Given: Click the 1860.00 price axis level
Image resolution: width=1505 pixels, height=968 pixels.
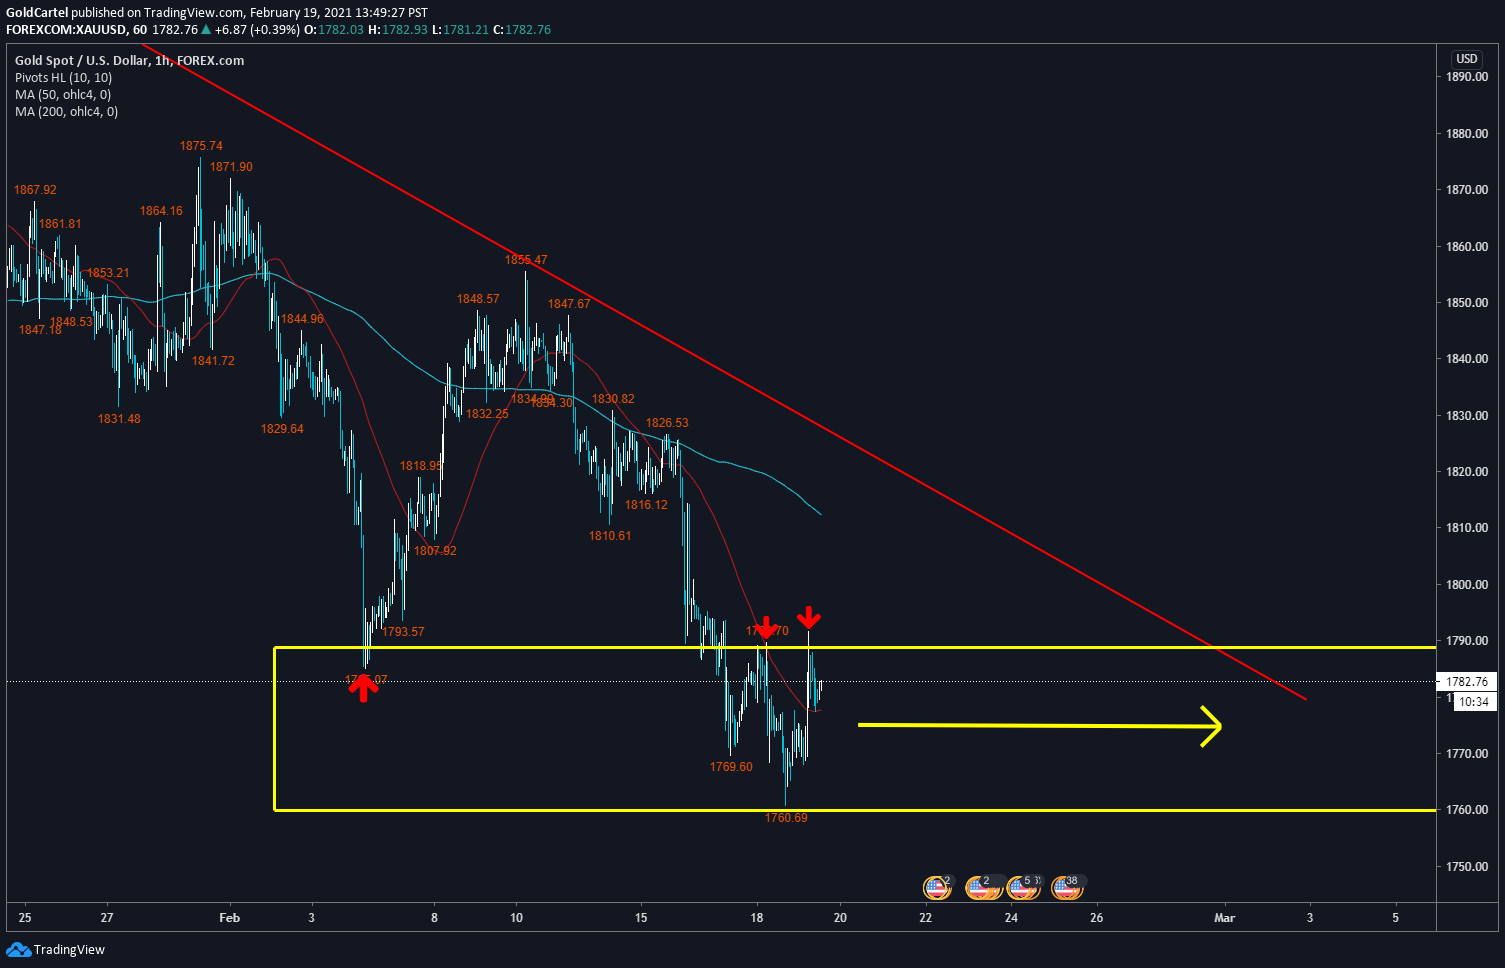Looking at the screenshot, I should 1466,247.
